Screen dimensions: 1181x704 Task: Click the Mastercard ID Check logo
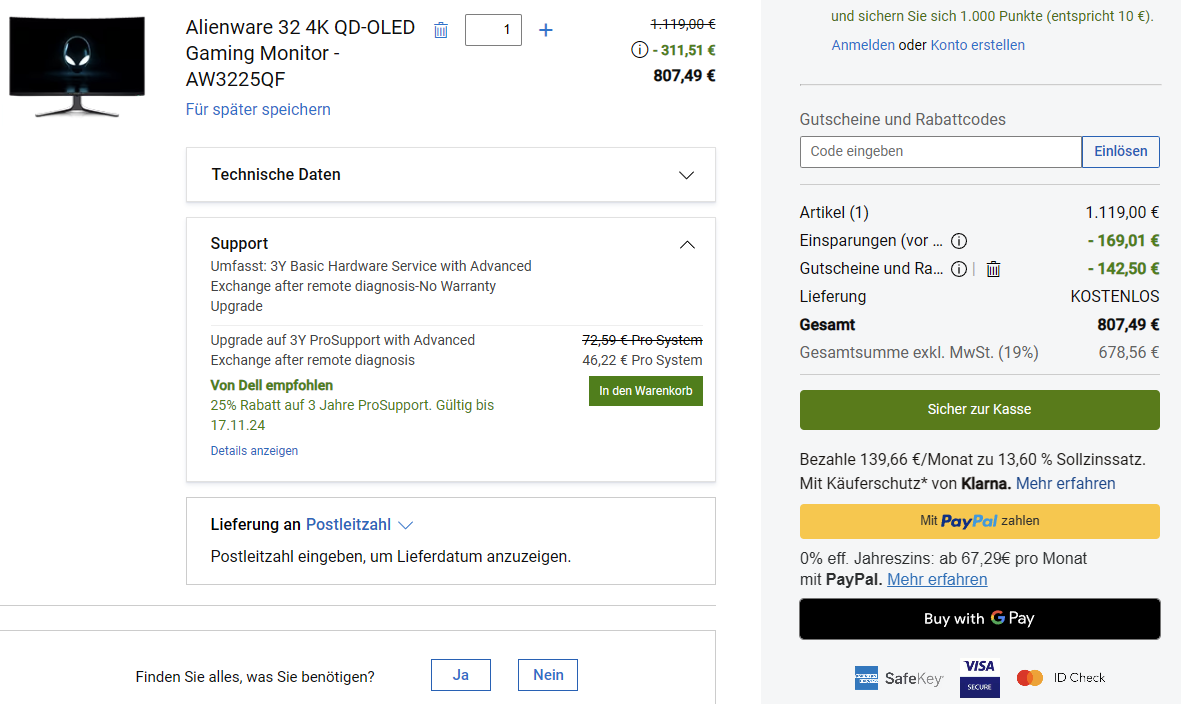coord(1060,678)
